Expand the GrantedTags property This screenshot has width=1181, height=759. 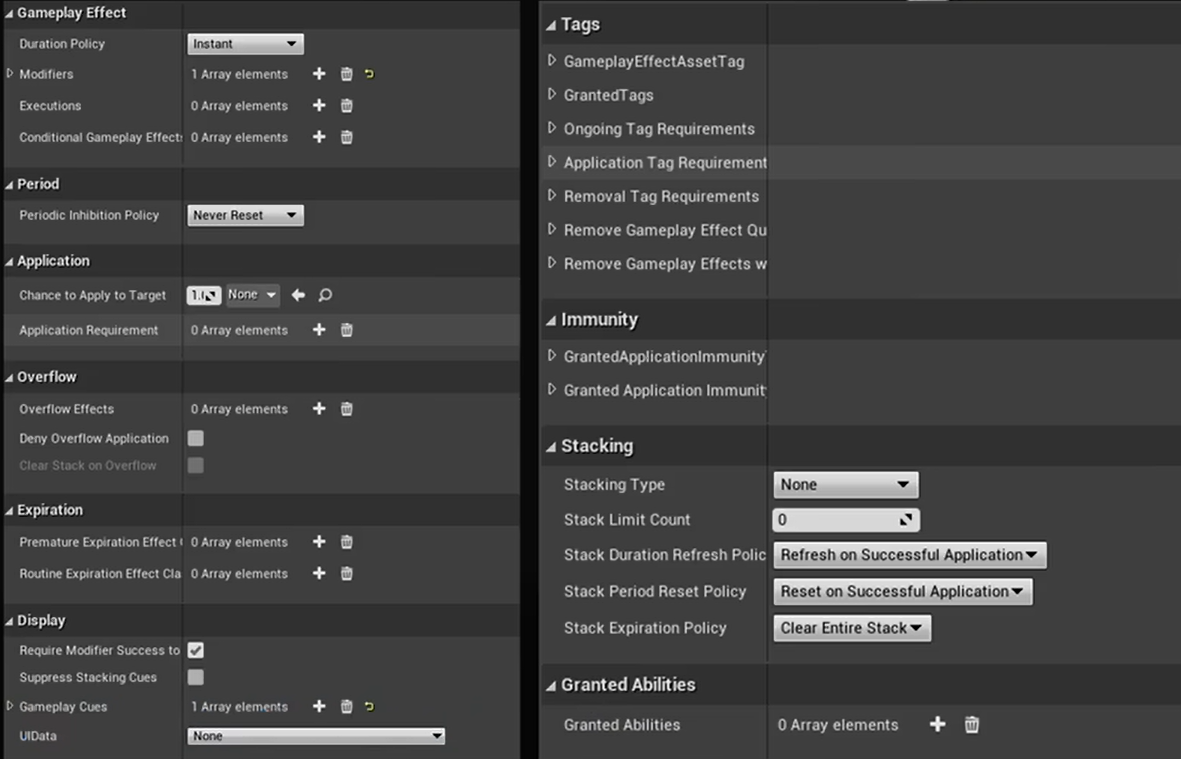click(x=552, y=95)
